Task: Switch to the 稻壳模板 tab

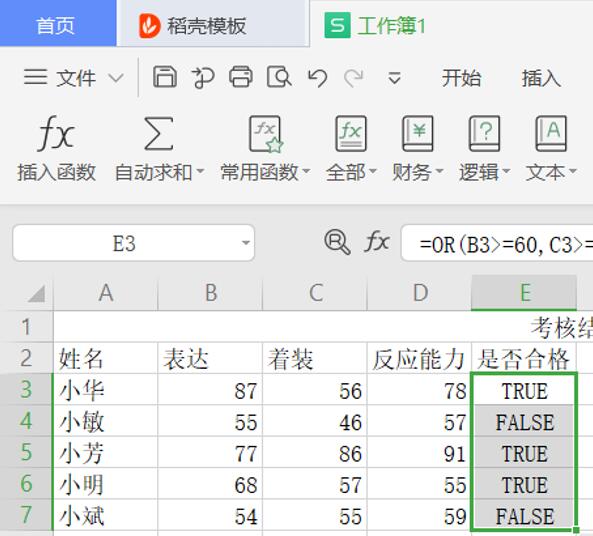Action: (193, 26)
